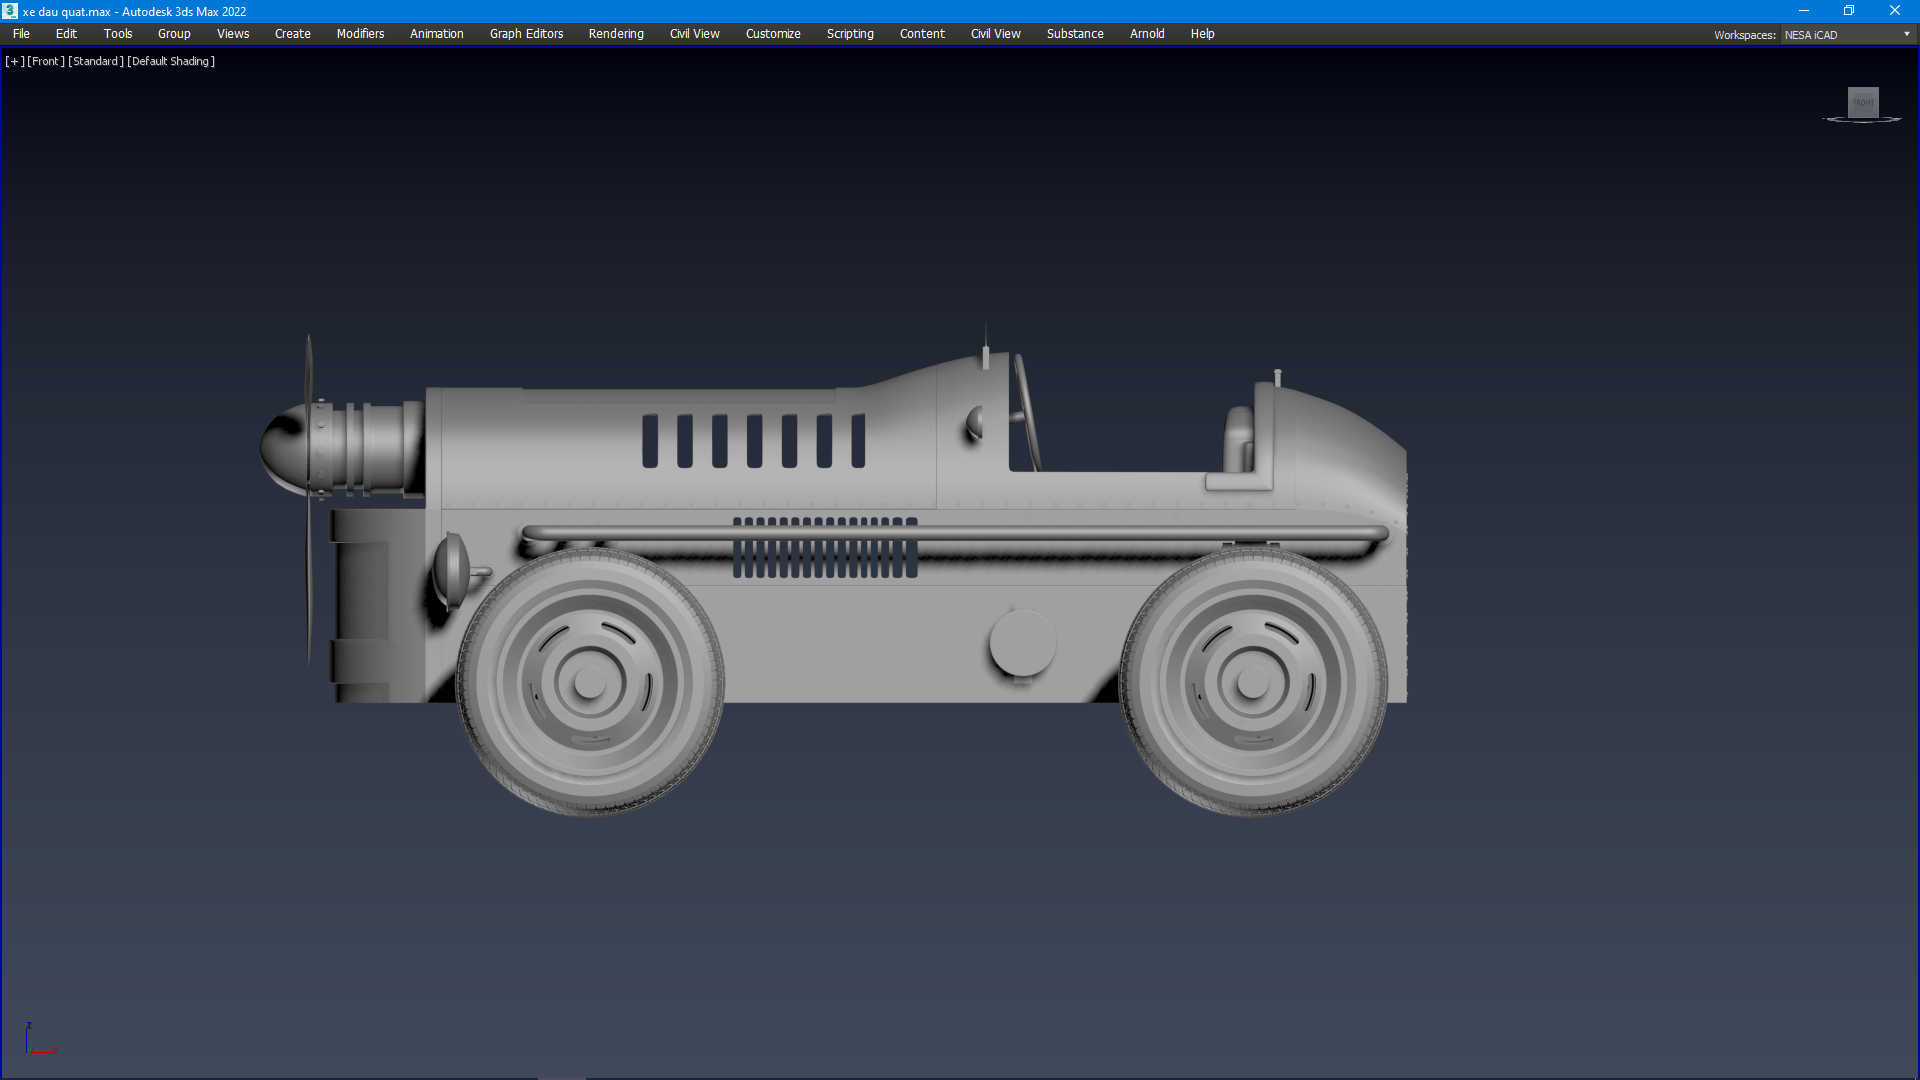Select the car's rear wheel hub
The image size is (1920, 1080).
coord(1253,683)
